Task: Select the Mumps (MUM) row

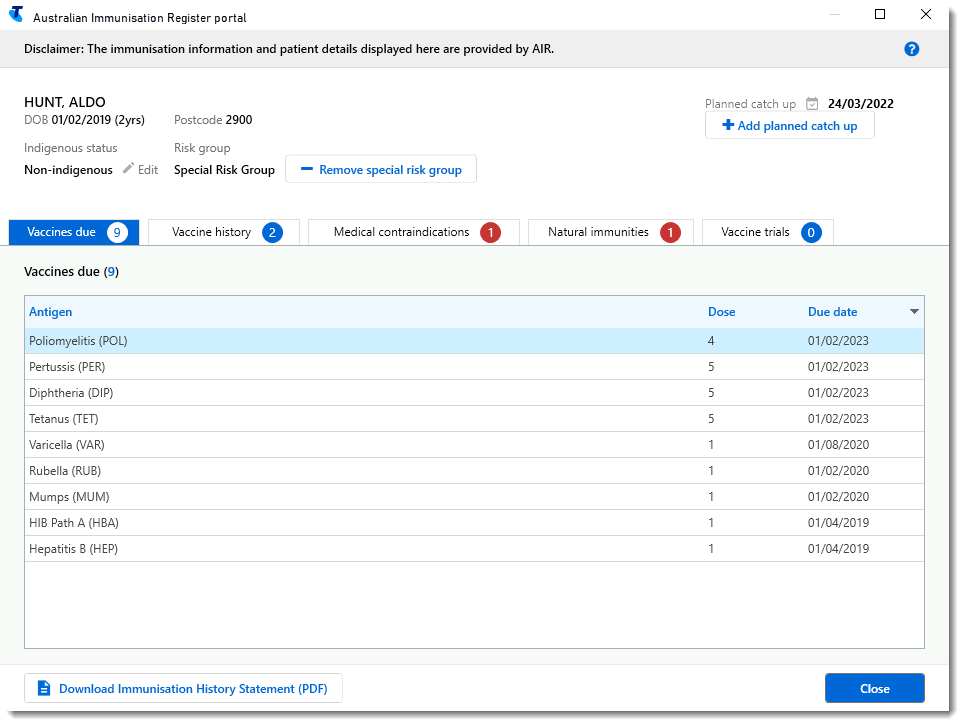Action: click(x=474, y=497)
